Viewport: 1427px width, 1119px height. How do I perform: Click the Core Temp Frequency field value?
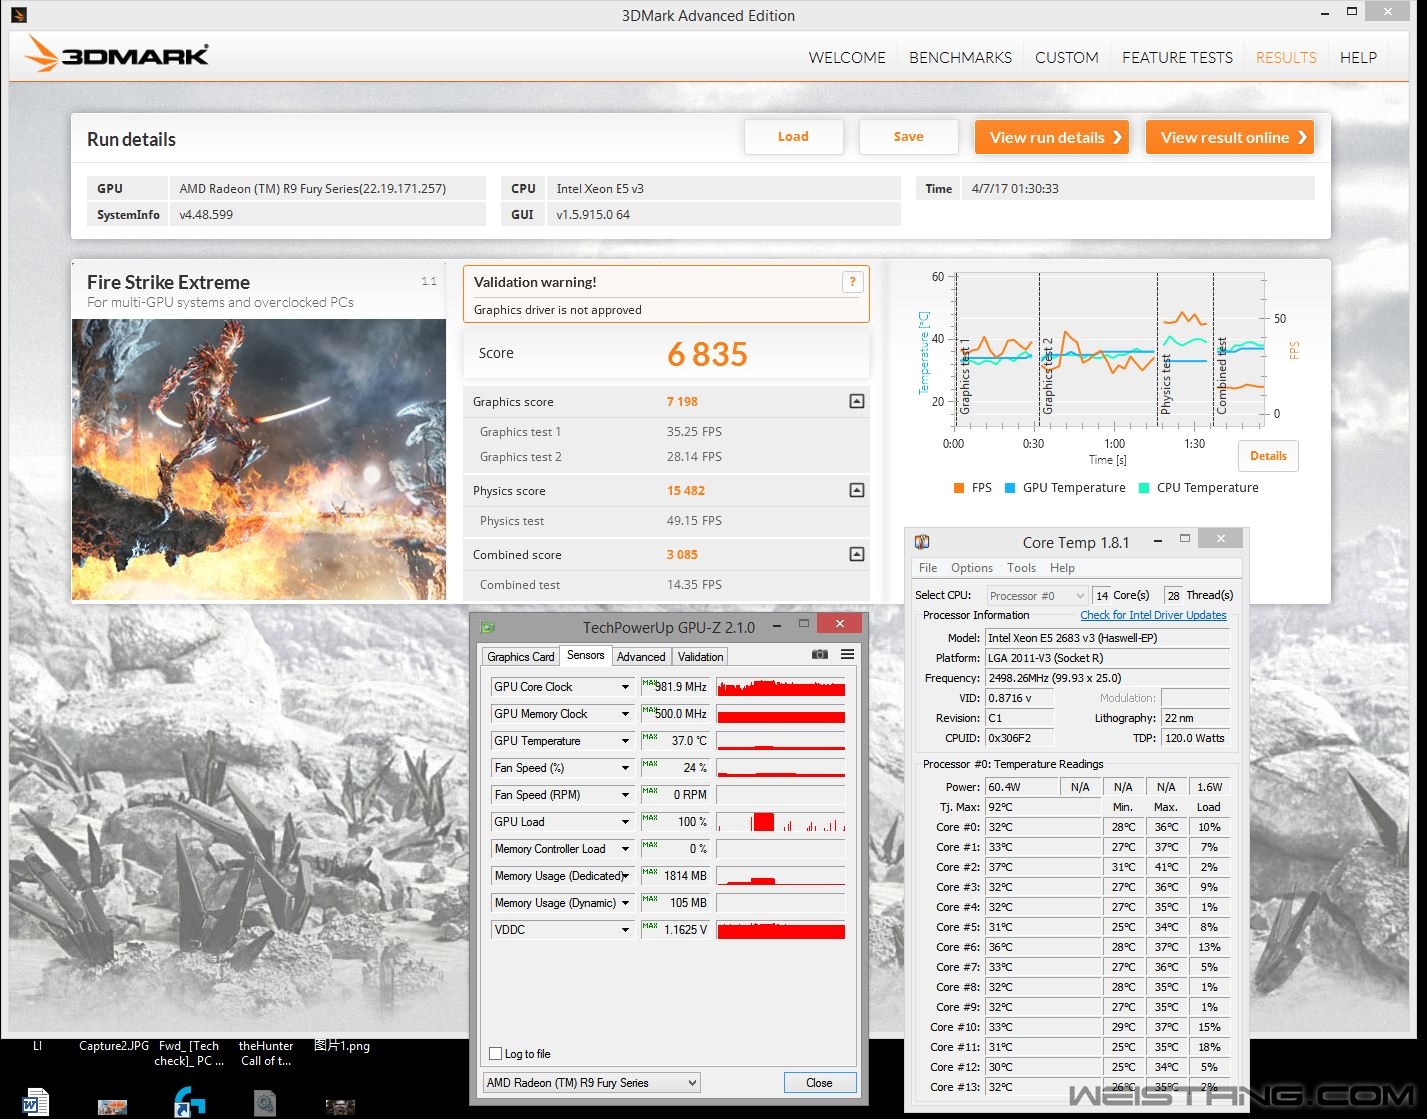1107,678
